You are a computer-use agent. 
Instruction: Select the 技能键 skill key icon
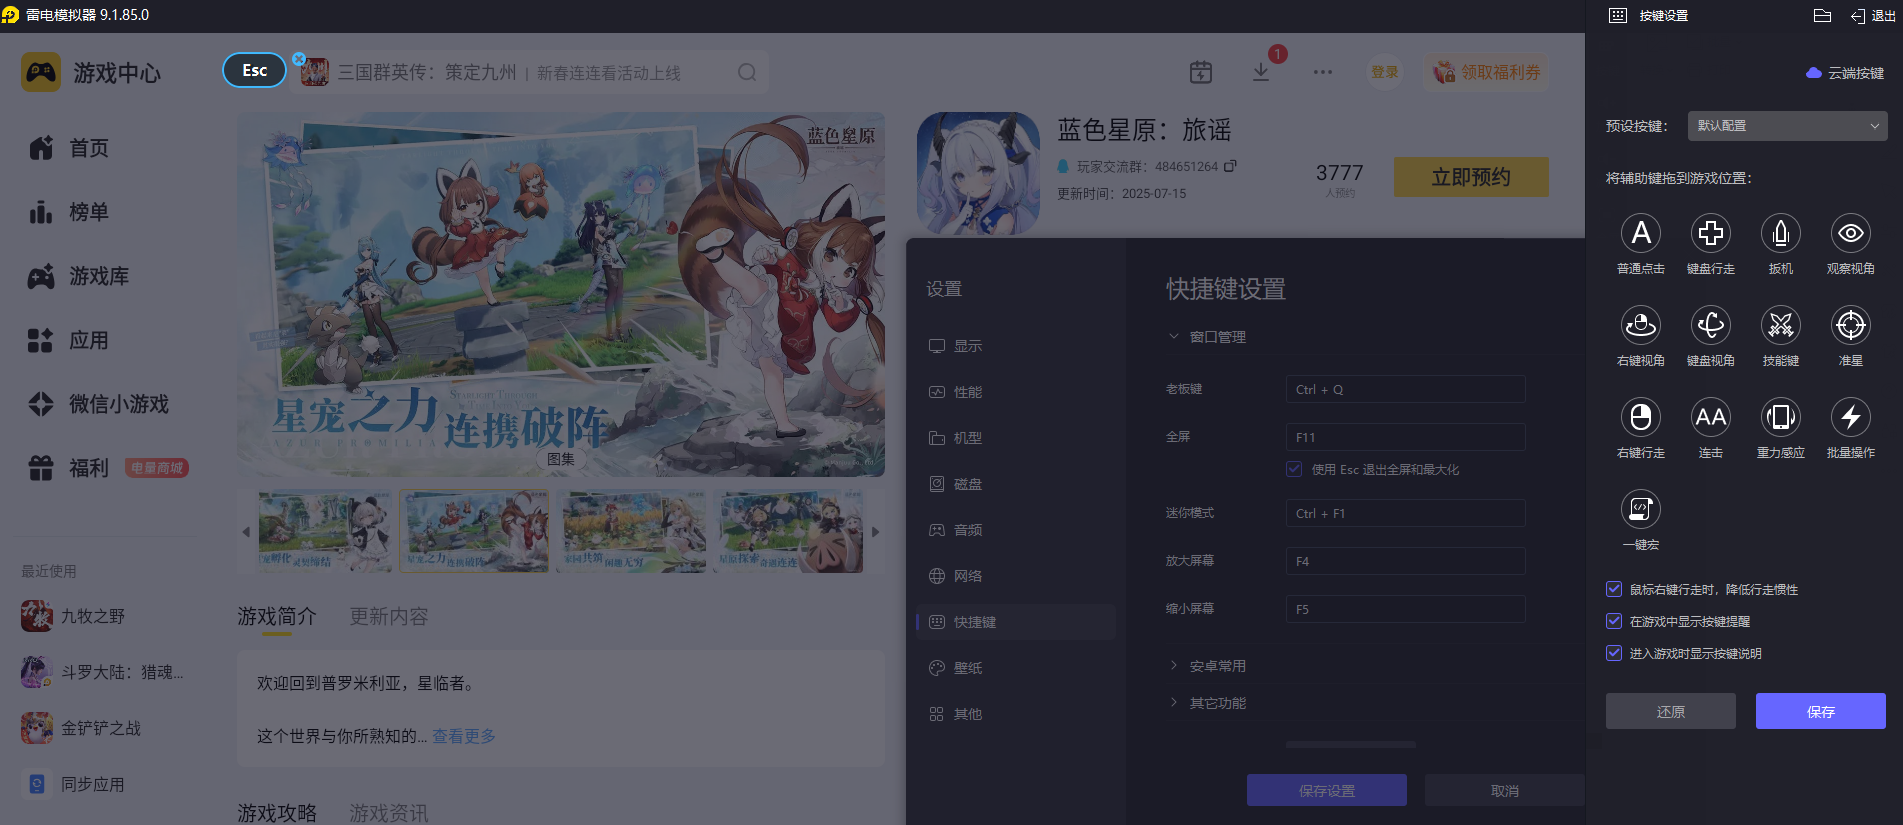click(1781, 325)
